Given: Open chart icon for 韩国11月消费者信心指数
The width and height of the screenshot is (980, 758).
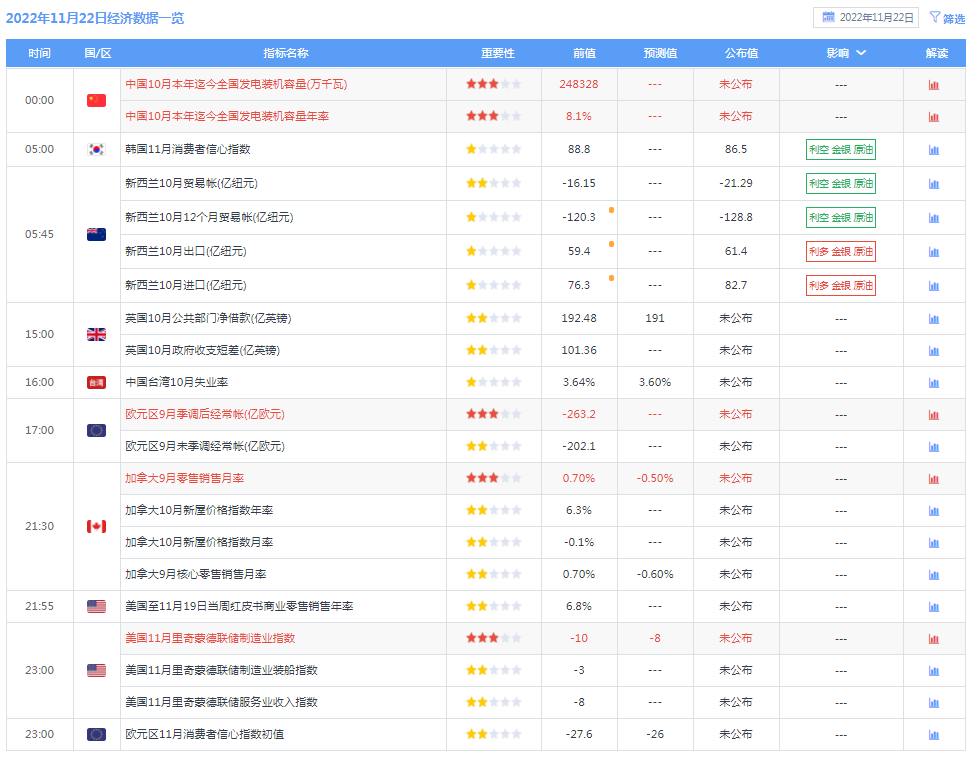Looking at the screenshot, I should click(934, 150).
